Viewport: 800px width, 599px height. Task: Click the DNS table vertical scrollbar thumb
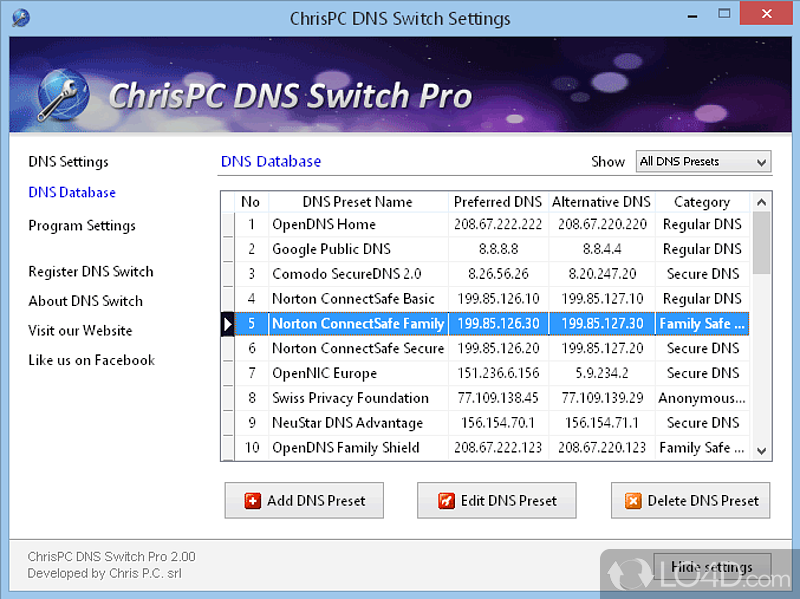pos(761,243)
